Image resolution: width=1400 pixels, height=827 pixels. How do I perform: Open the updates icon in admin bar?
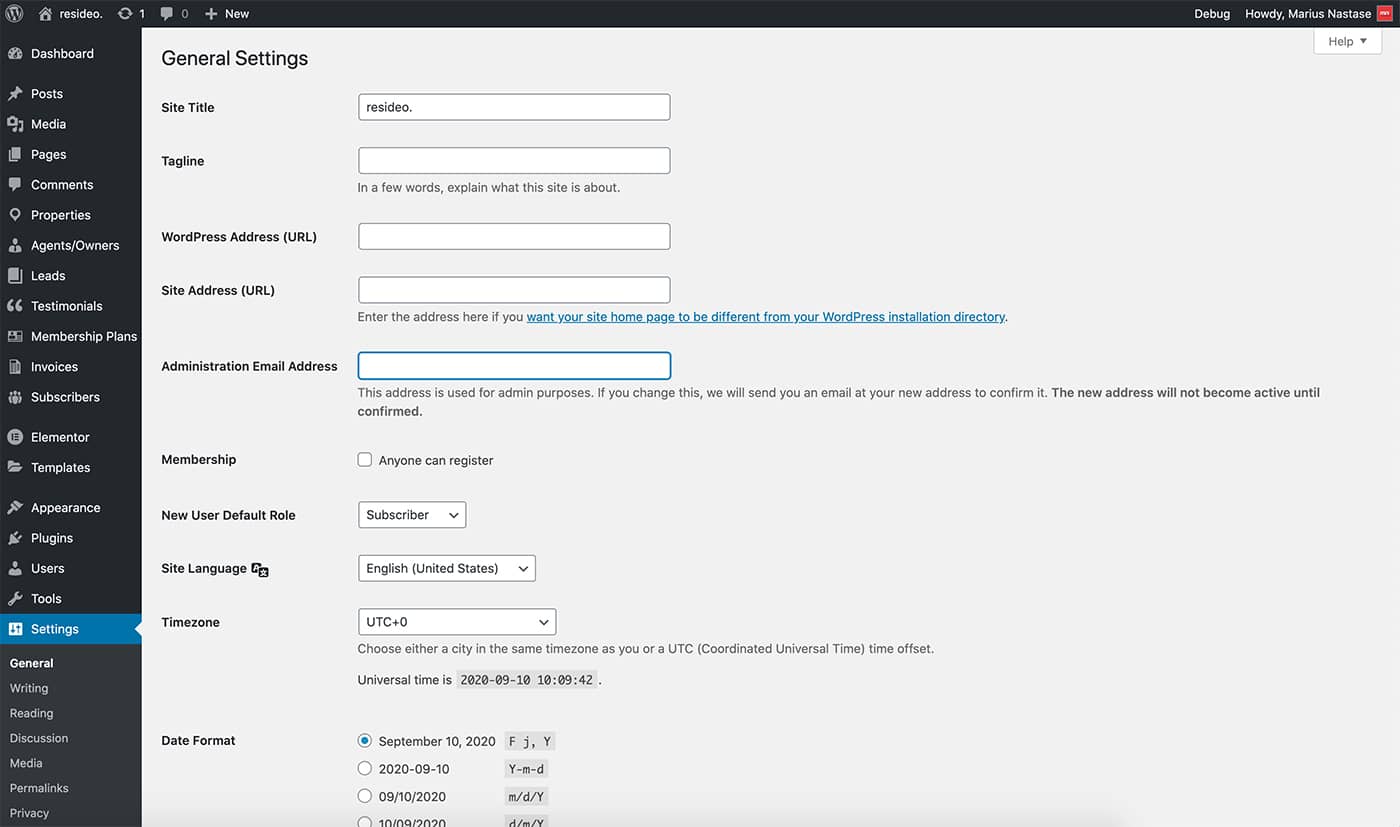coord(125,14)
